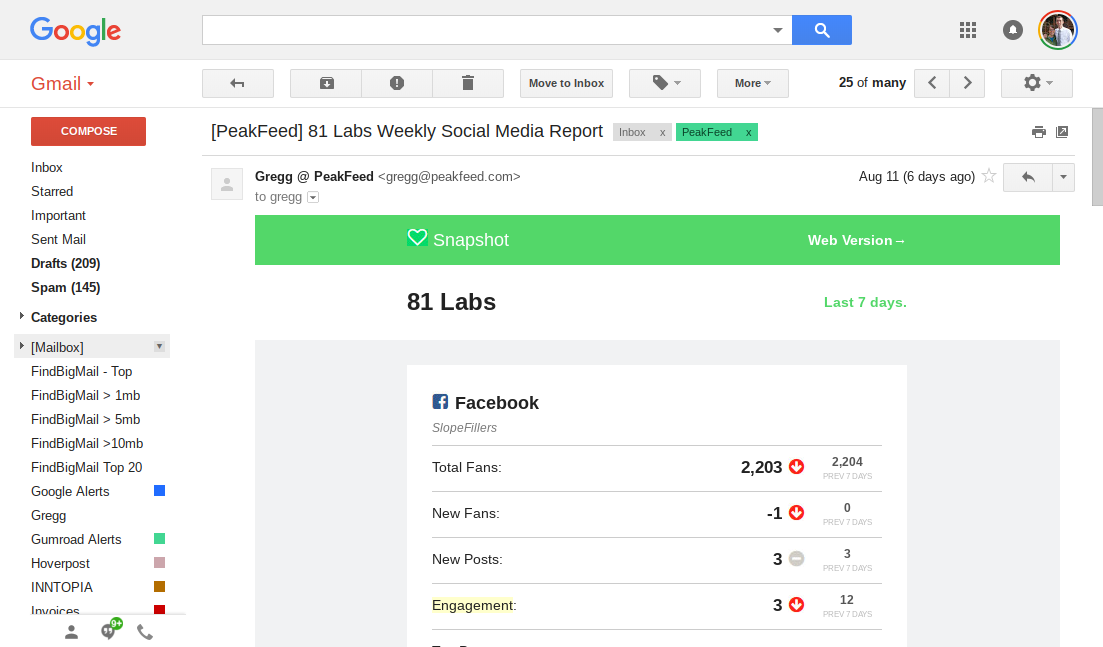The height and width of the screenshot is (647, 1103).
Task: Open the [Mailbox] label options dropdown
Action: pyautogui.click(x=160, y=346)
